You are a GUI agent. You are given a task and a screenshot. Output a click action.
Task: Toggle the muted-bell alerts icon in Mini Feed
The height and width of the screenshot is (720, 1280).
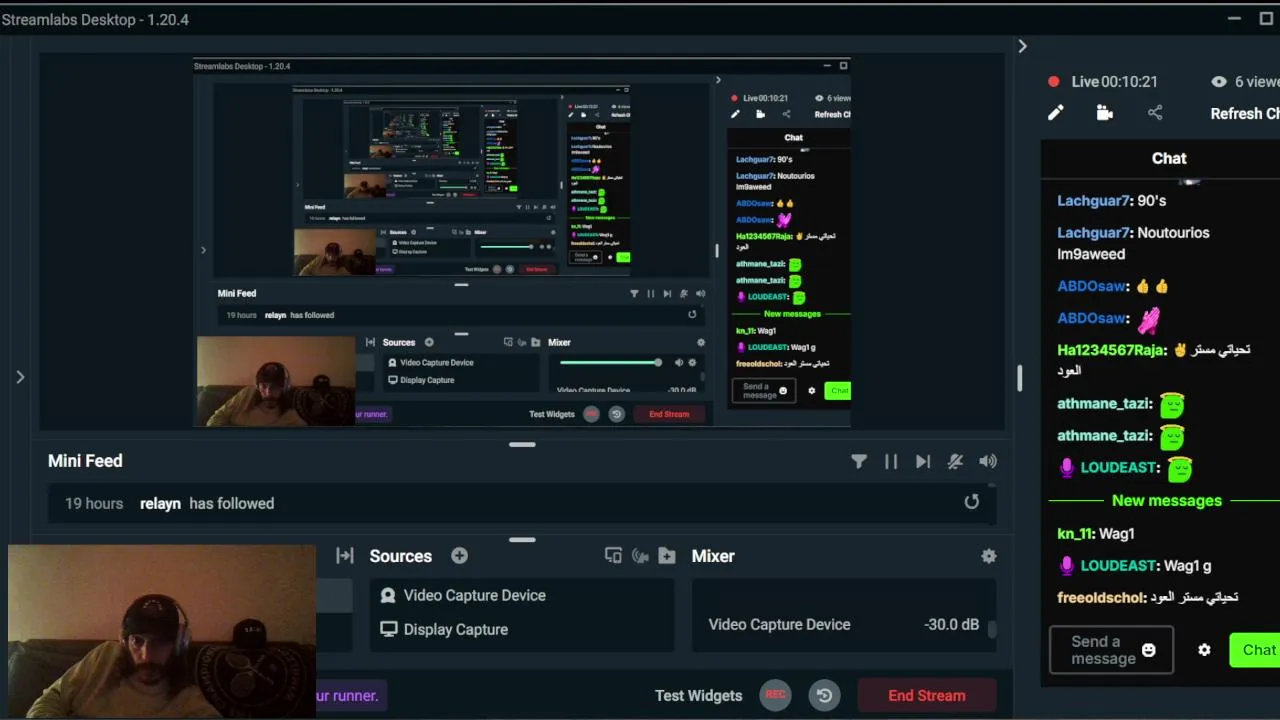tap(955, 461)
